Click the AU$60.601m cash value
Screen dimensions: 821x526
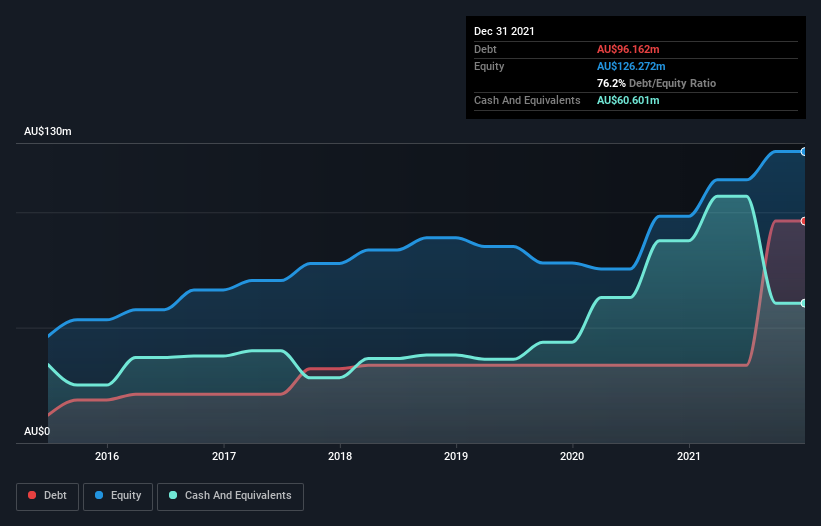(x=628, y=100)
